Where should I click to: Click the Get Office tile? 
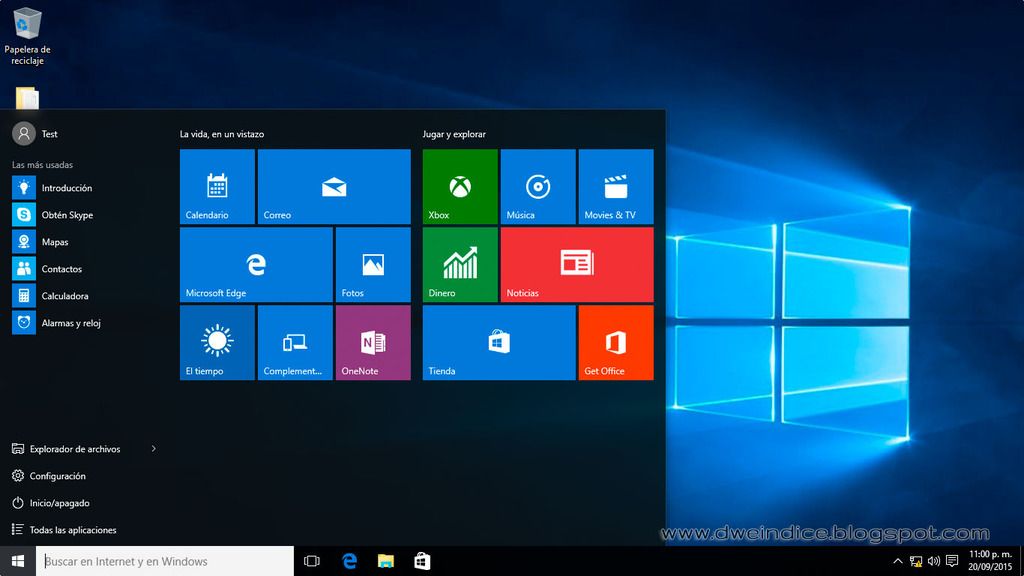click(x=616, y=342)
